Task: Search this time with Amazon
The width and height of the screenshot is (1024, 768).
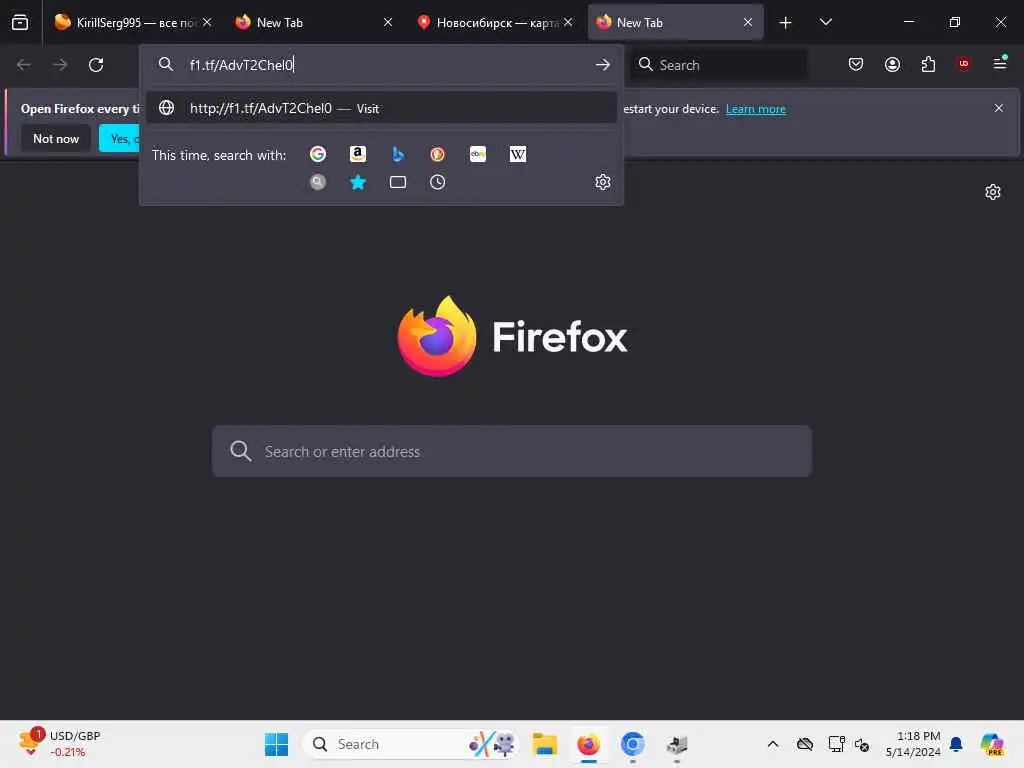Action: click(x=358, y=154)
